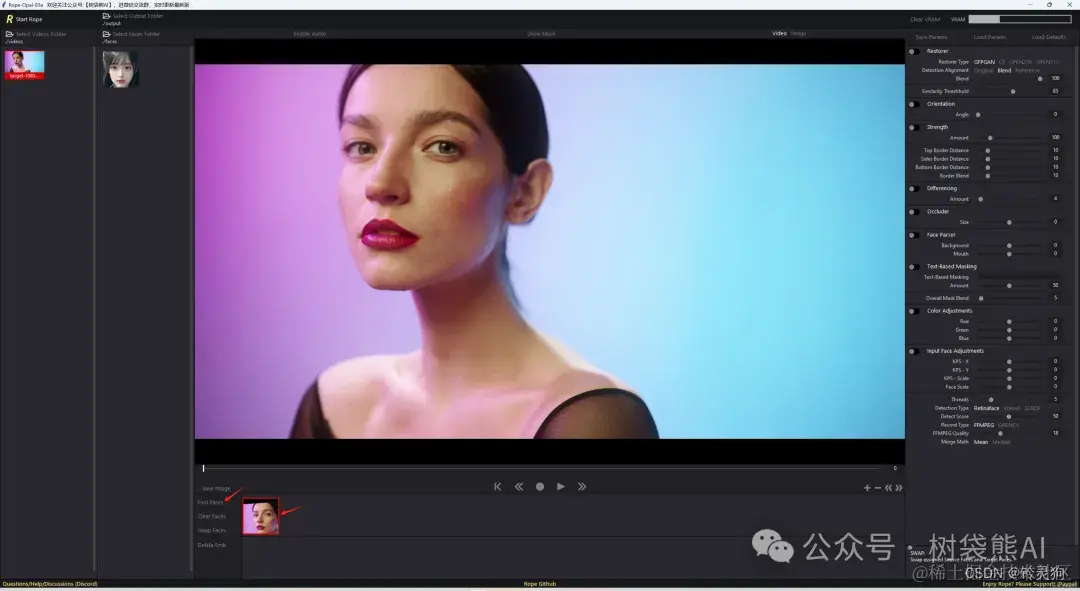Image resolution: width=1080 pixels, height=591 pixels.
Task: Toggle the Face Parser switch
Action: [x=913, y=236]
